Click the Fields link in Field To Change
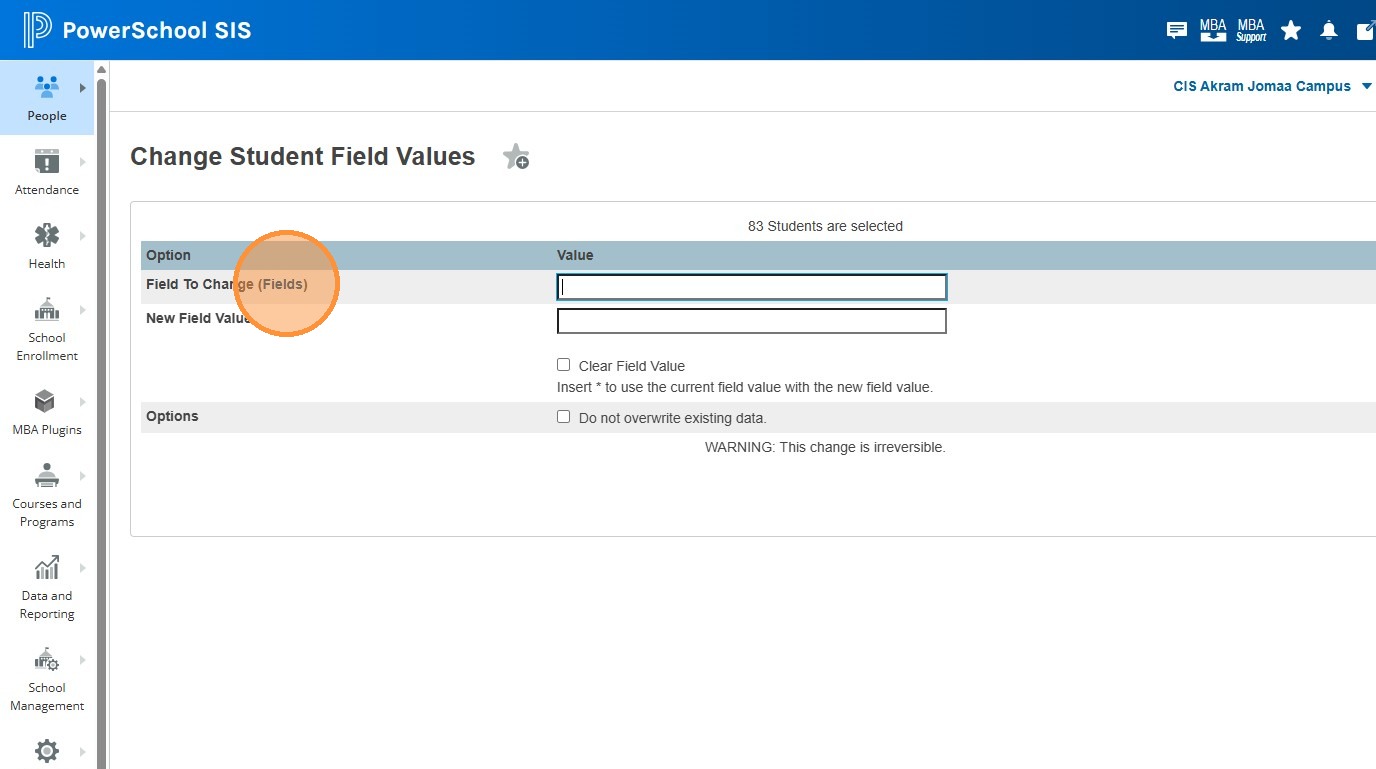1376x769 pixels. [x=283, y=284]
